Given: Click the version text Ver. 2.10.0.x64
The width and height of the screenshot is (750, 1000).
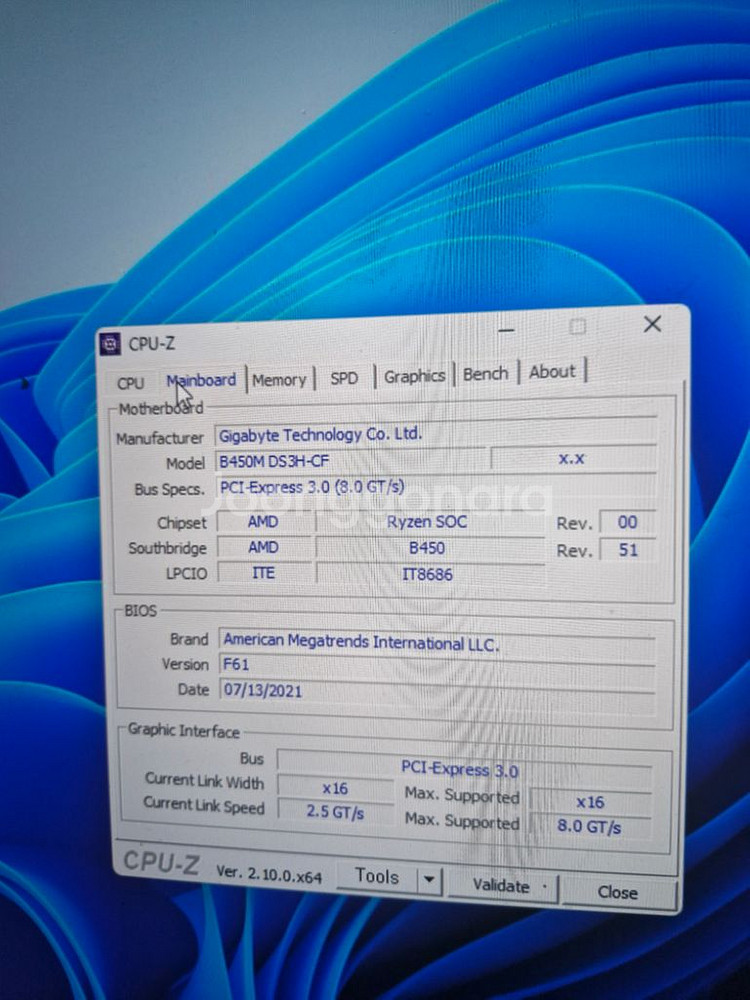Looking at the screenshot, I should [268, 874].
